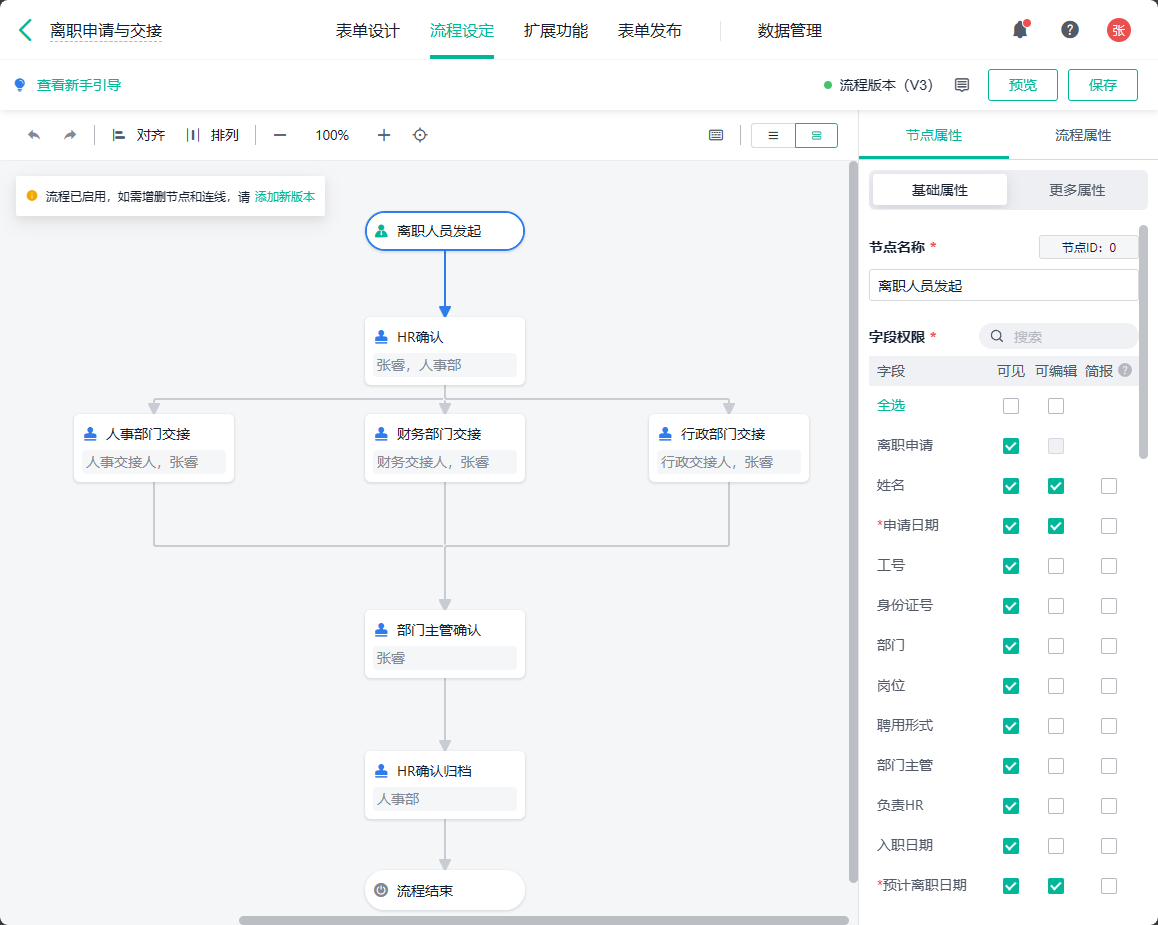1158x925 pixels.
Task: Enable 岗位 简报 checkbox
Action: pos(1109,686)
